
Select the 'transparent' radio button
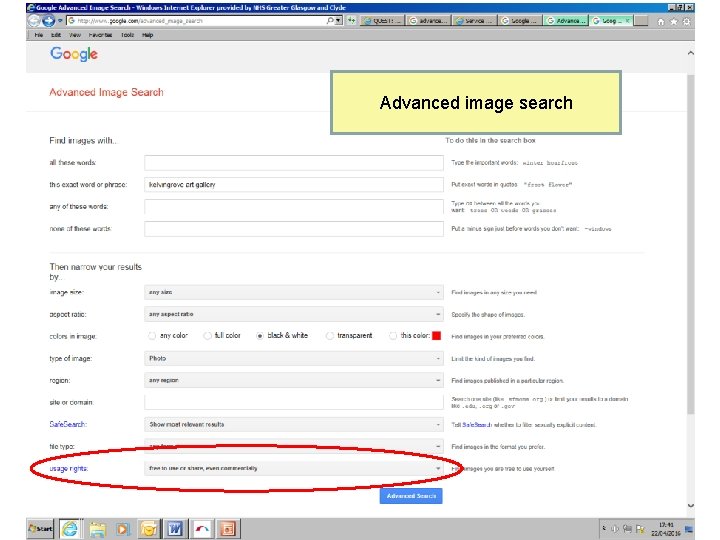click(x=330, y=336)
